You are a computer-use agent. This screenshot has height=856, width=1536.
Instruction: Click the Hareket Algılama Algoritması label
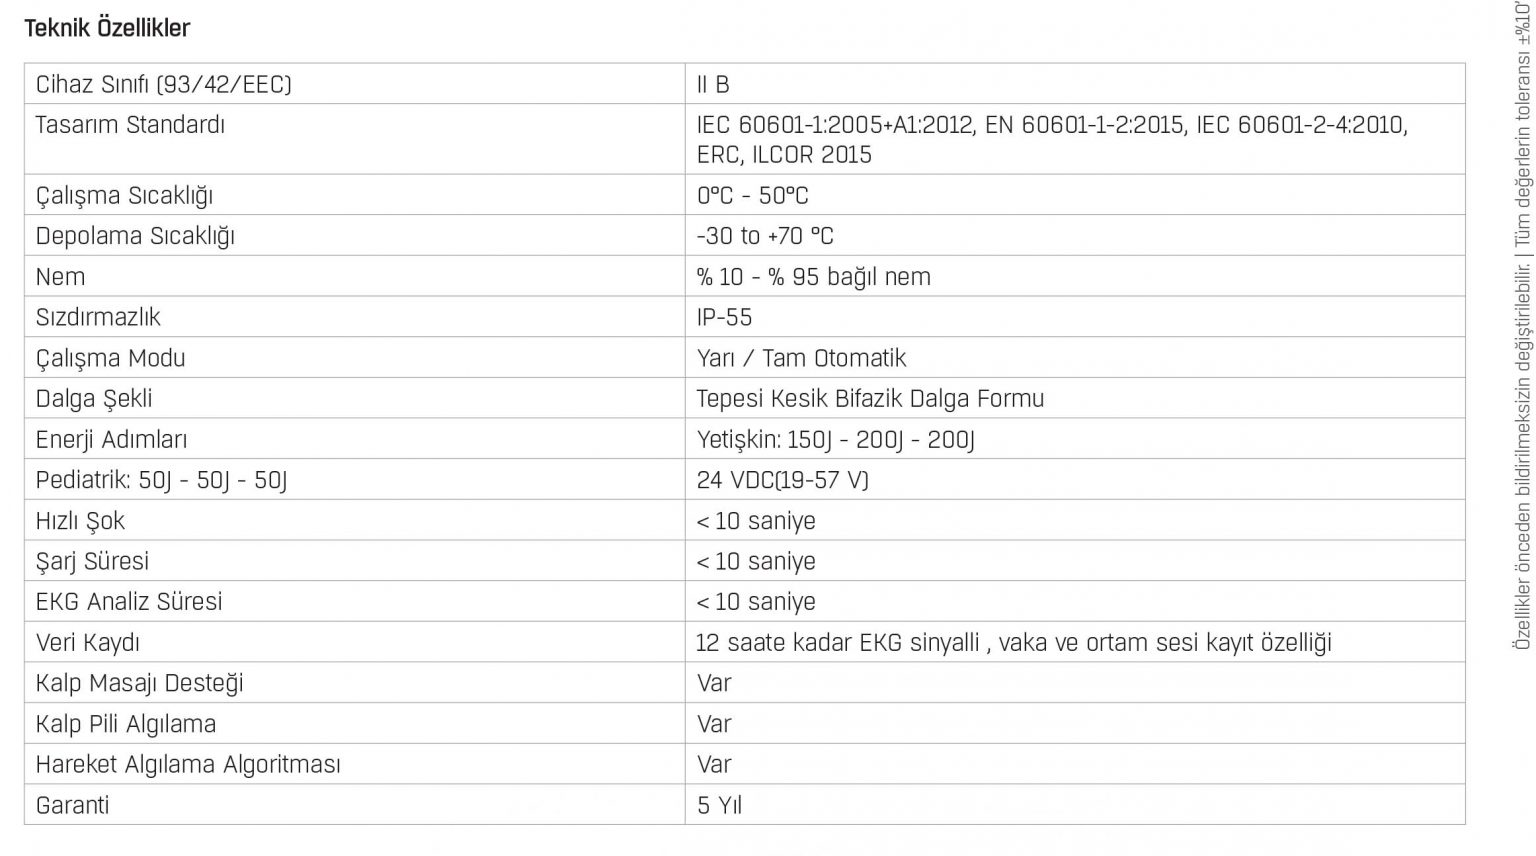pos(188,765)
